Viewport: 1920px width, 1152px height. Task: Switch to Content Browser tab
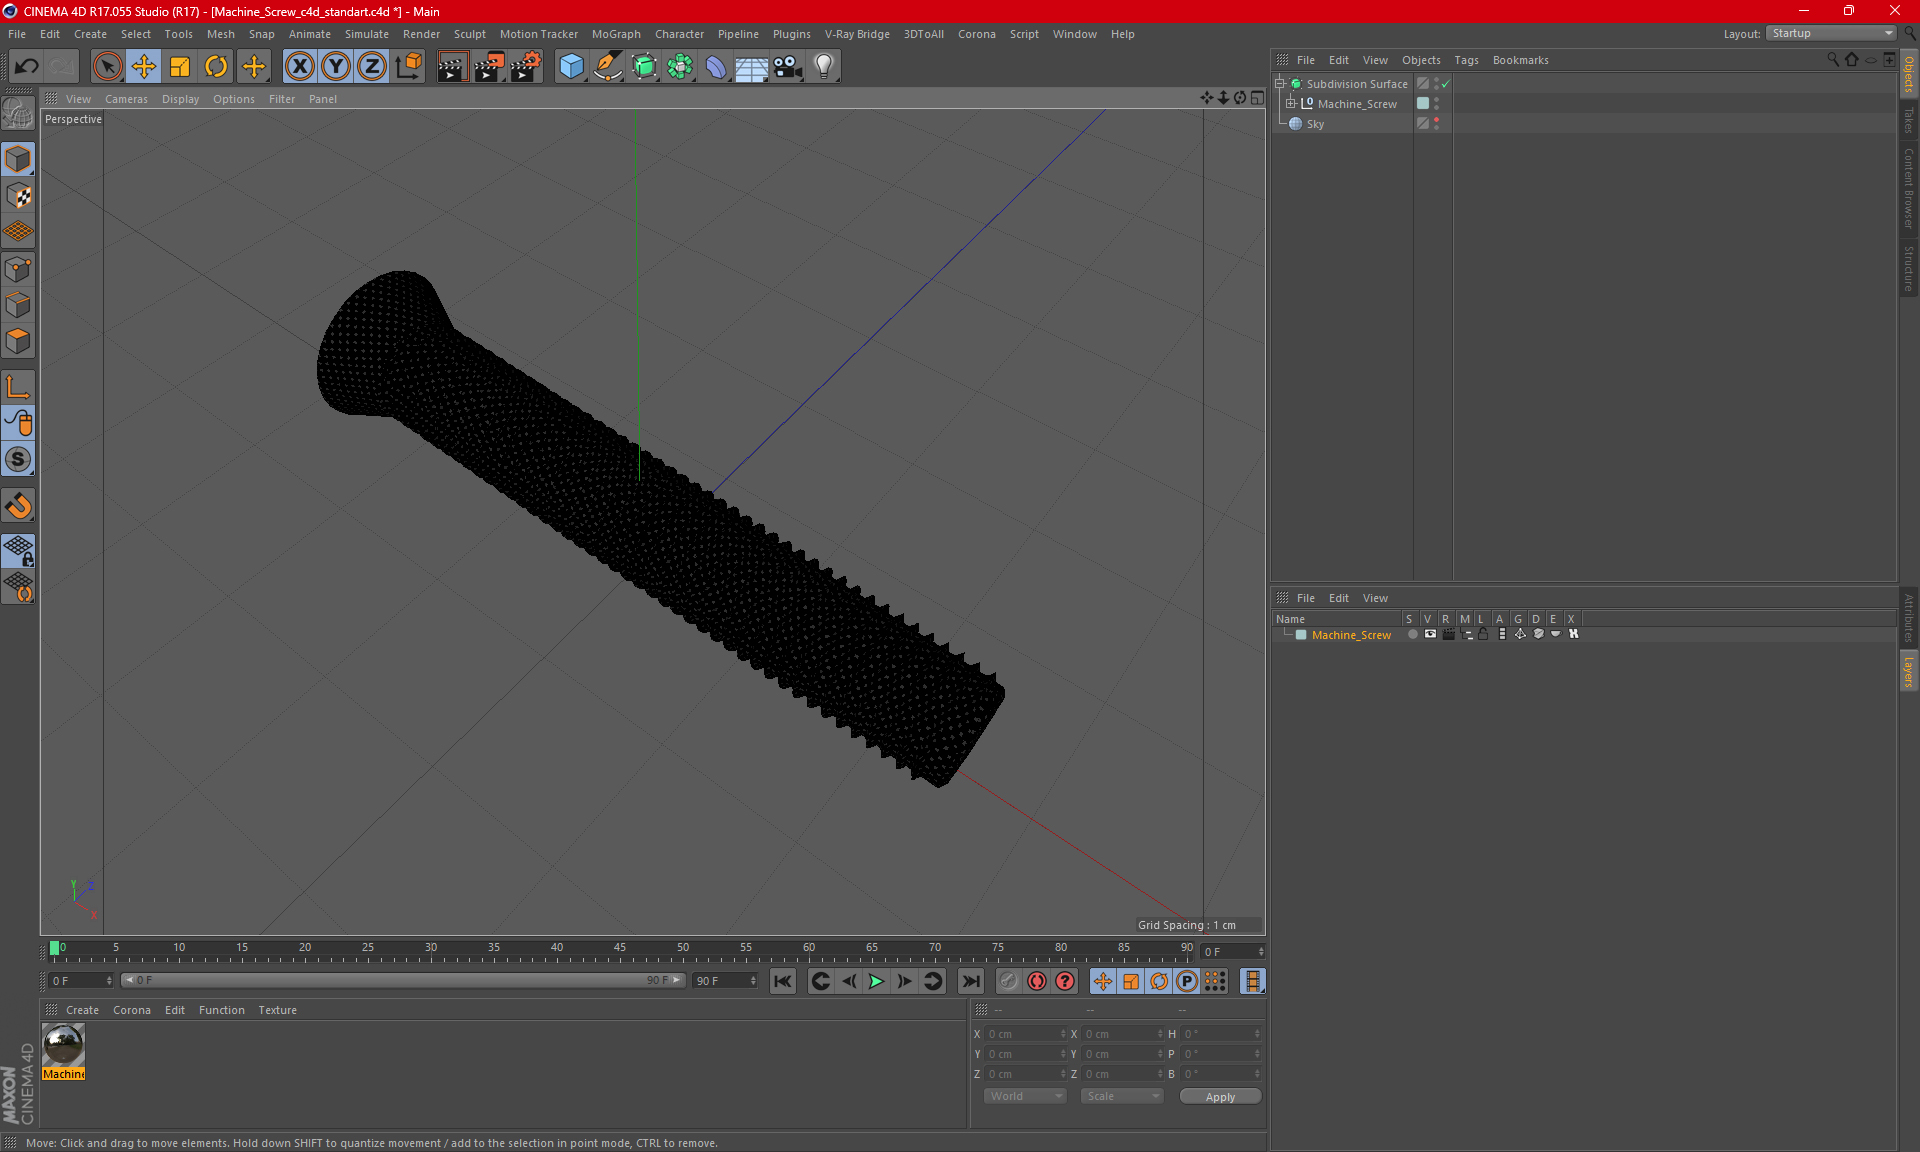(1909, 188)
